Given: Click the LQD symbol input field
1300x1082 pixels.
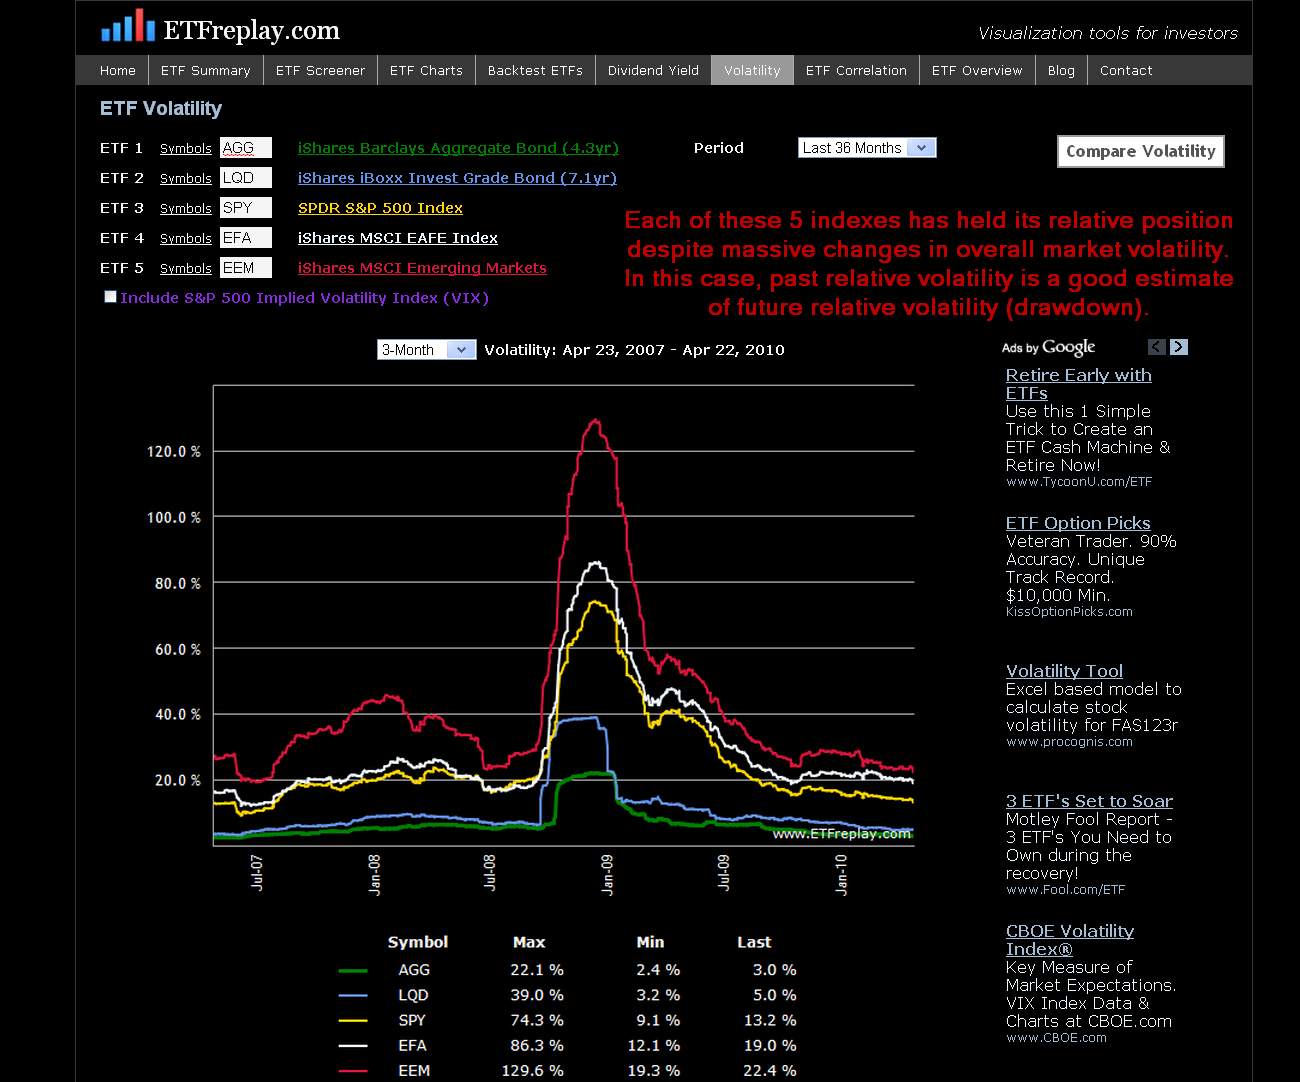Looking at the screenshot, I should tap(246, 178).
